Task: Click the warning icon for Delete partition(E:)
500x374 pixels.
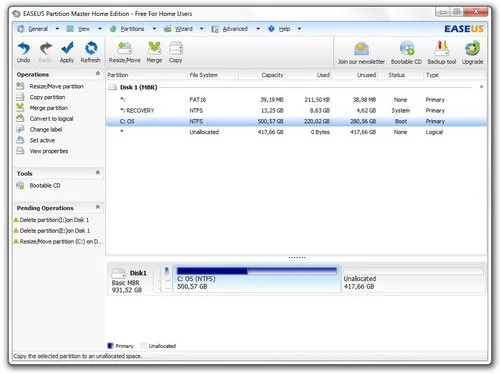Action: 16,230
